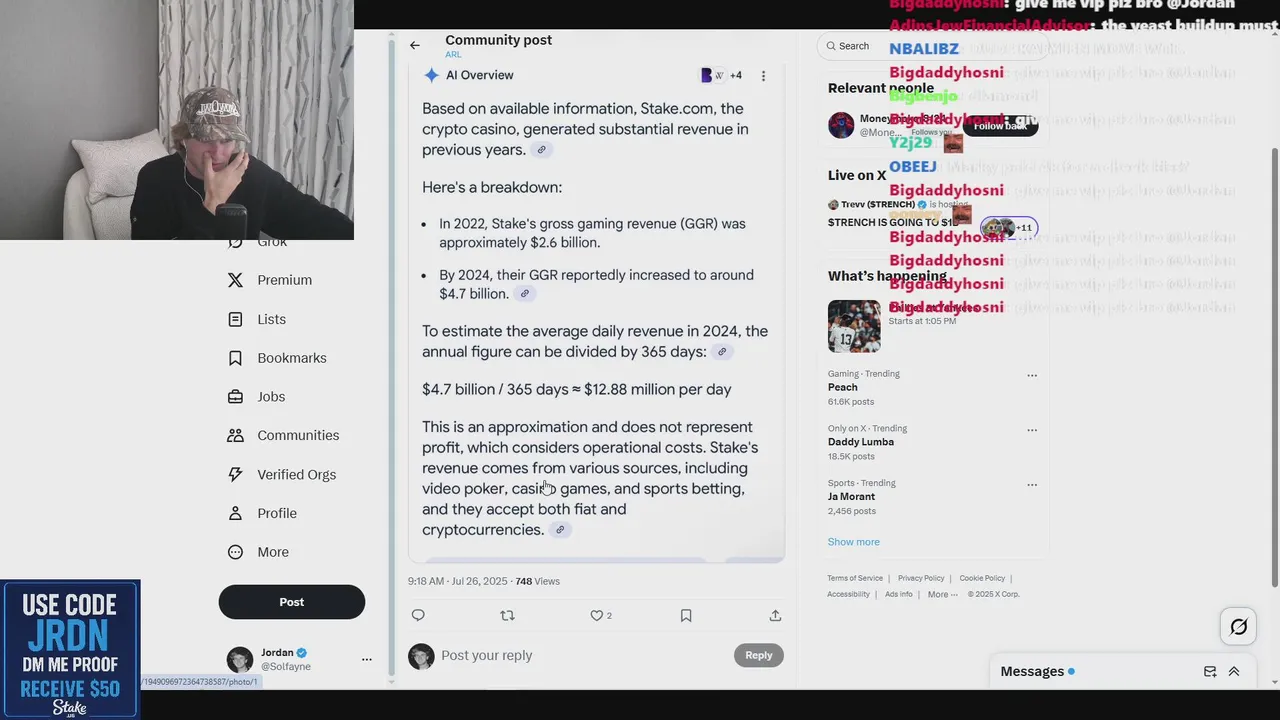Open Daddy Lumba trending options dots
1280x720 pixels.
click(x=1032, y=430)
